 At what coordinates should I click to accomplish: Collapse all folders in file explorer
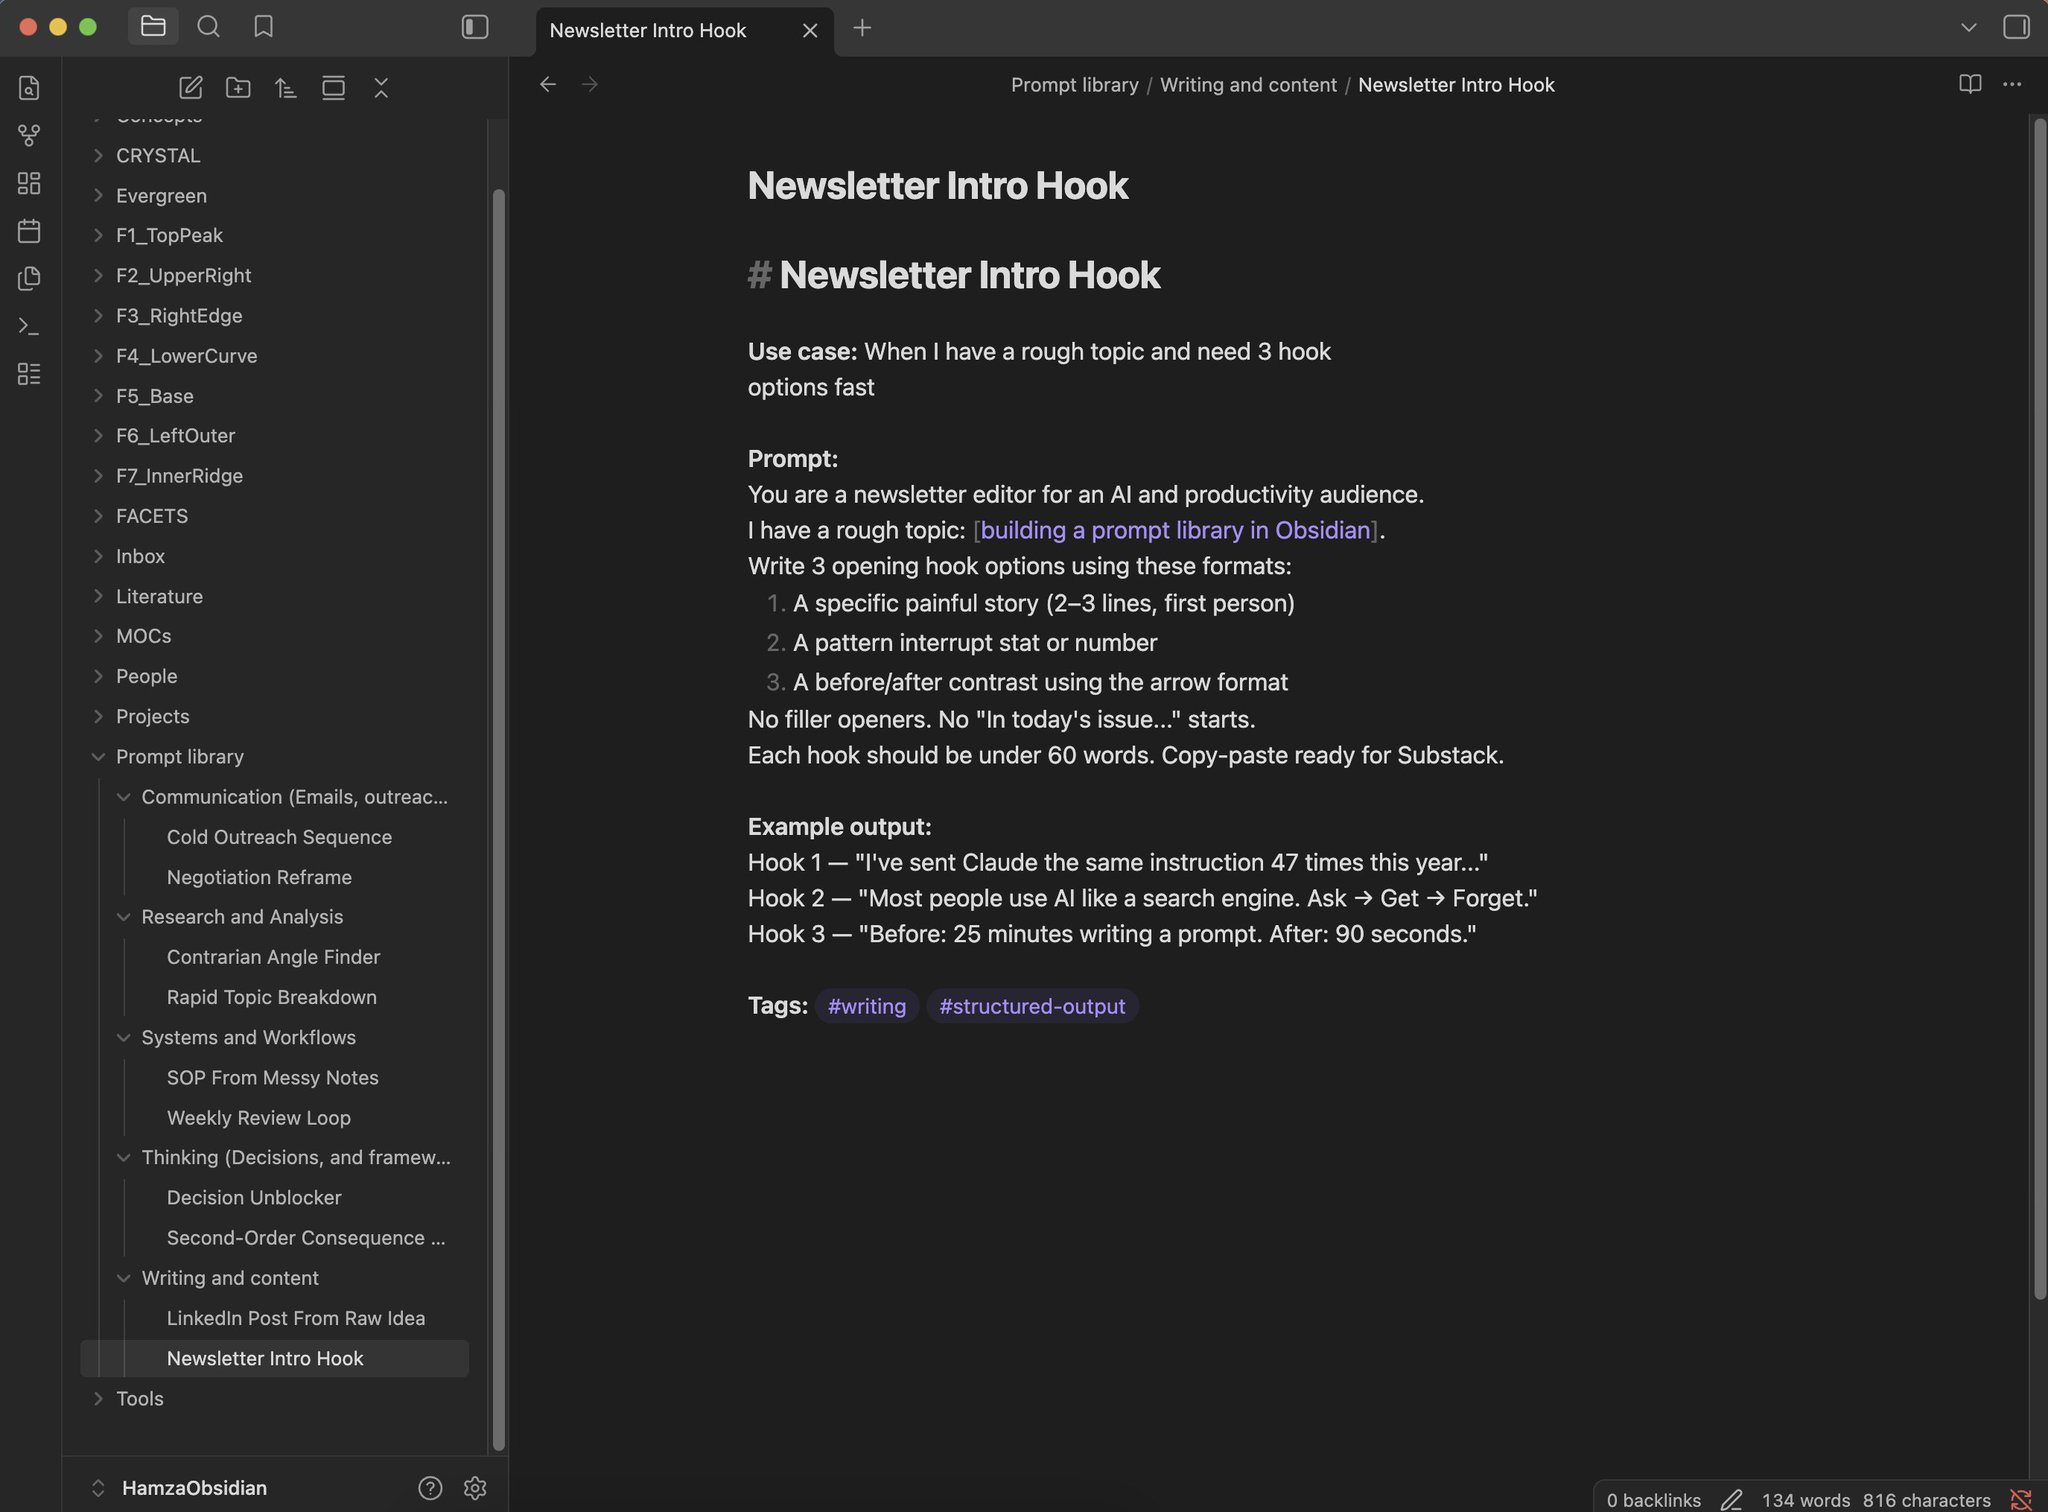[381, 88]
